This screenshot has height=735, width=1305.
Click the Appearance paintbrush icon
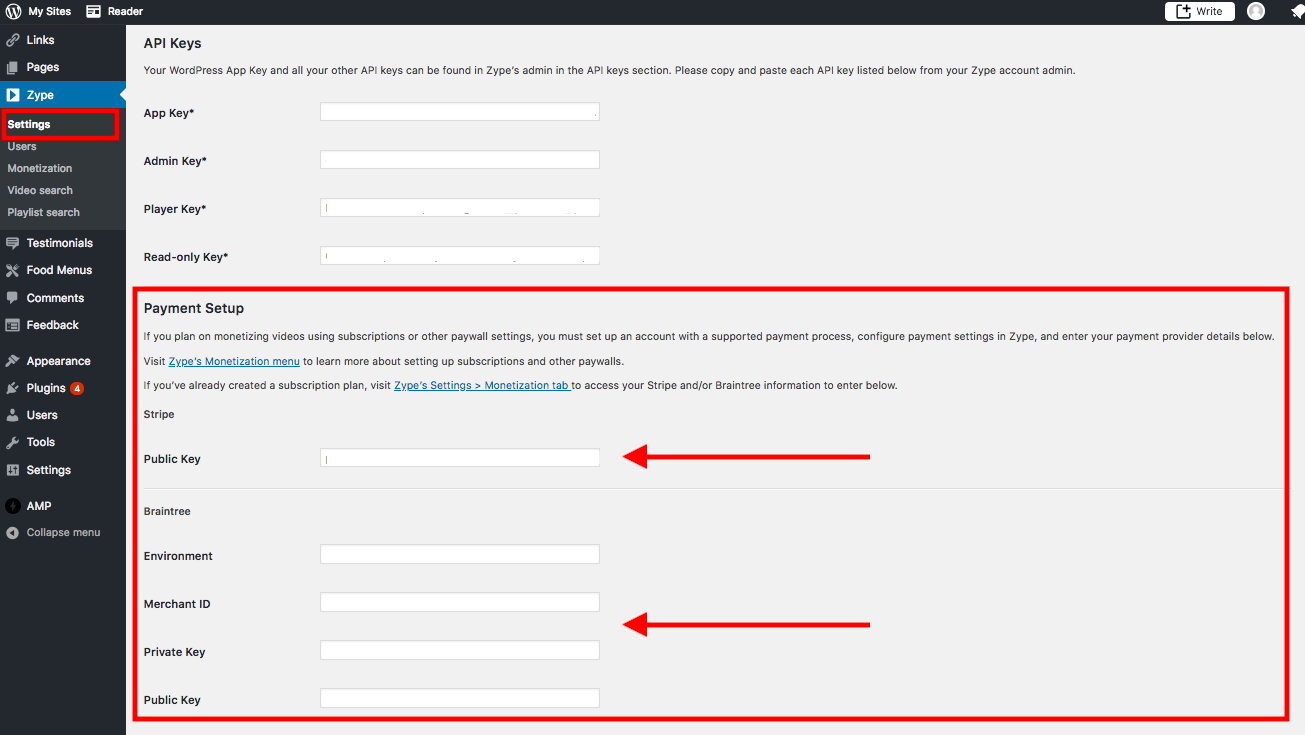pyautogui.click(x=12, y=361)
